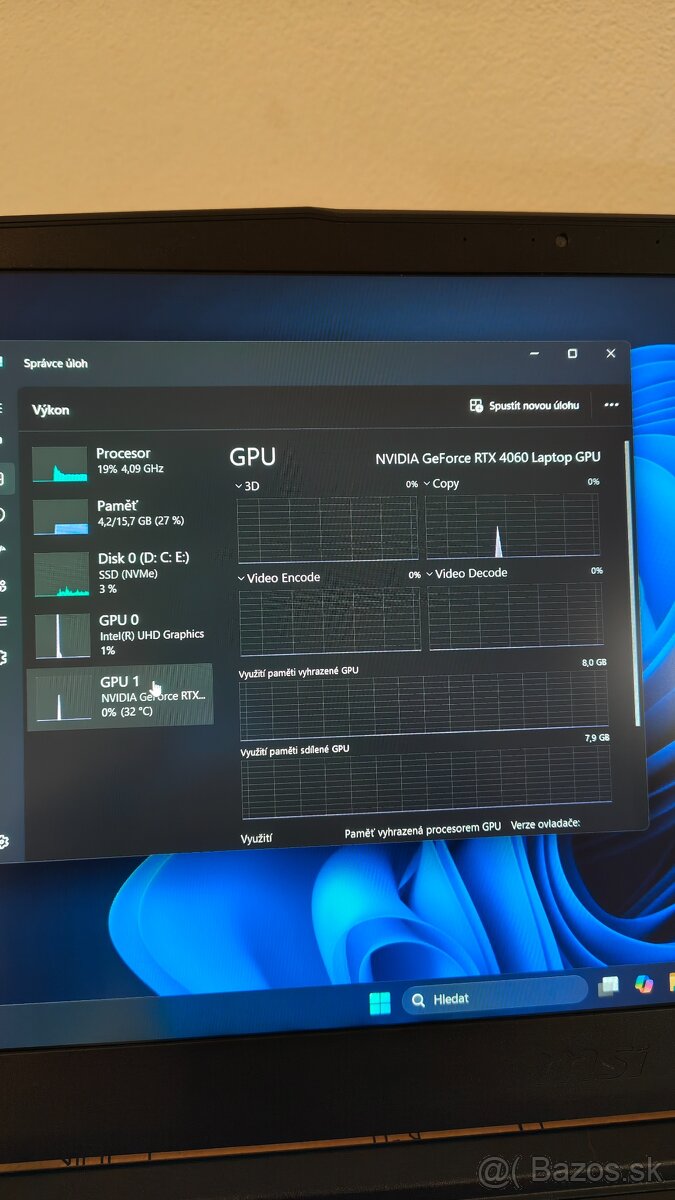This screenshot has height=1200, width=675.
Task: Click the 4,2/15,7 GB (27 %) value
Action: pyautogui.click(x=140, y=521)
